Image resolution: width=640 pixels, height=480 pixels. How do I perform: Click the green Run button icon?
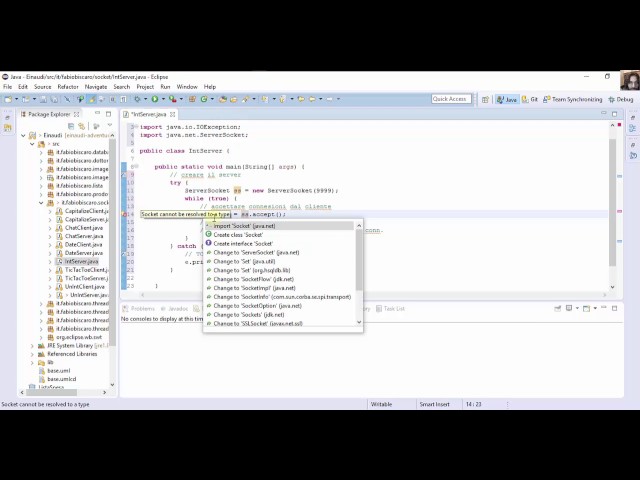[x=155, y=99]
